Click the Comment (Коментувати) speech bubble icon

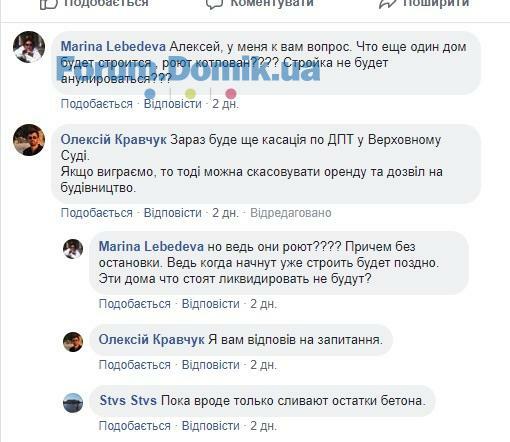tap(214, 4)
